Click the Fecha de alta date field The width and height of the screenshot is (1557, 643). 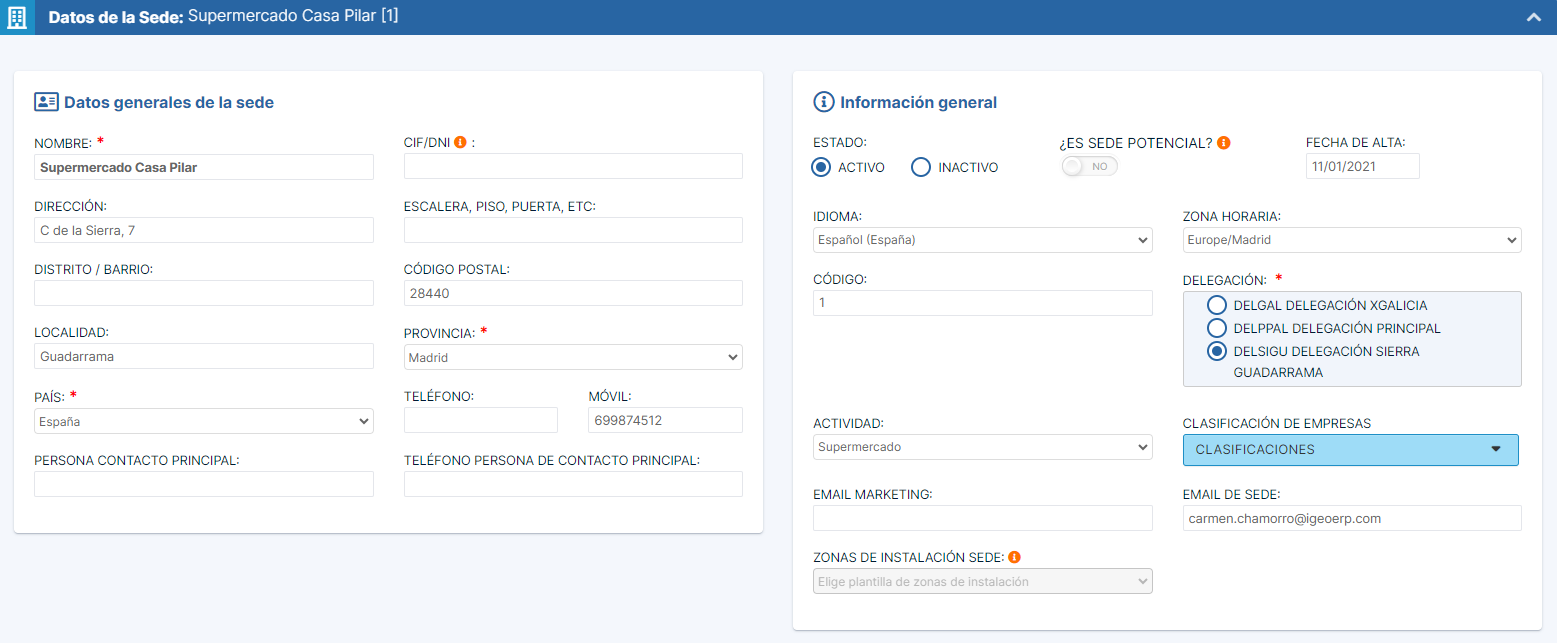(1362, 166)
